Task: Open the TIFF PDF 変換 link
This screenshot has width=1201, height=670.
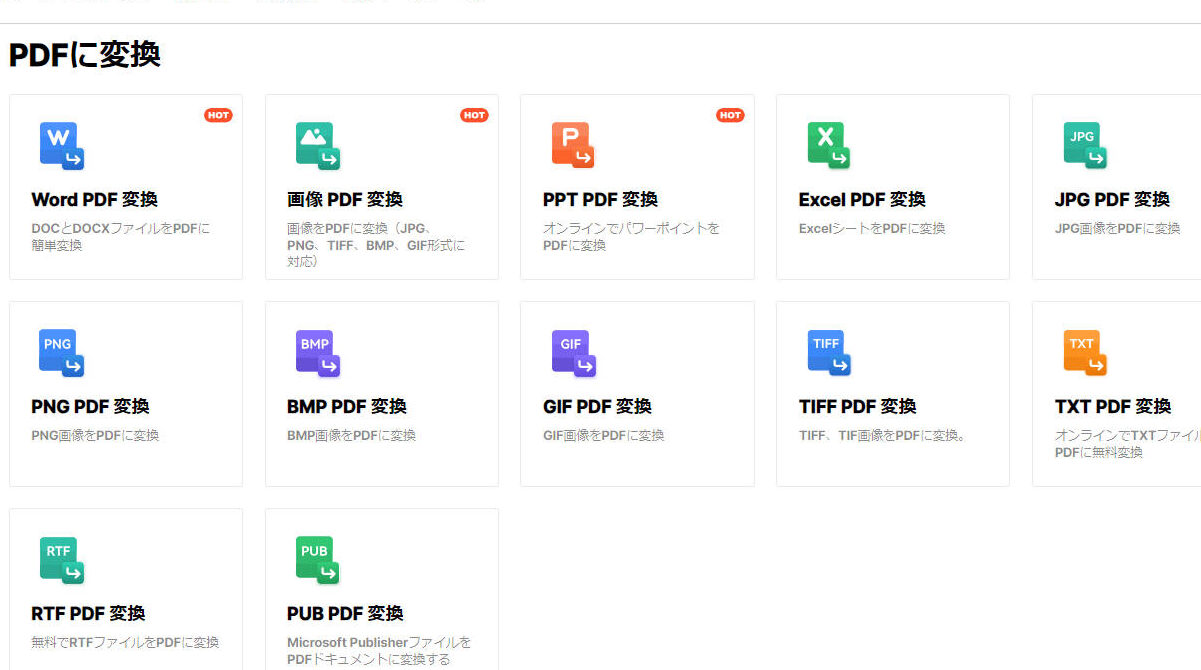Action: coord(858,407)
